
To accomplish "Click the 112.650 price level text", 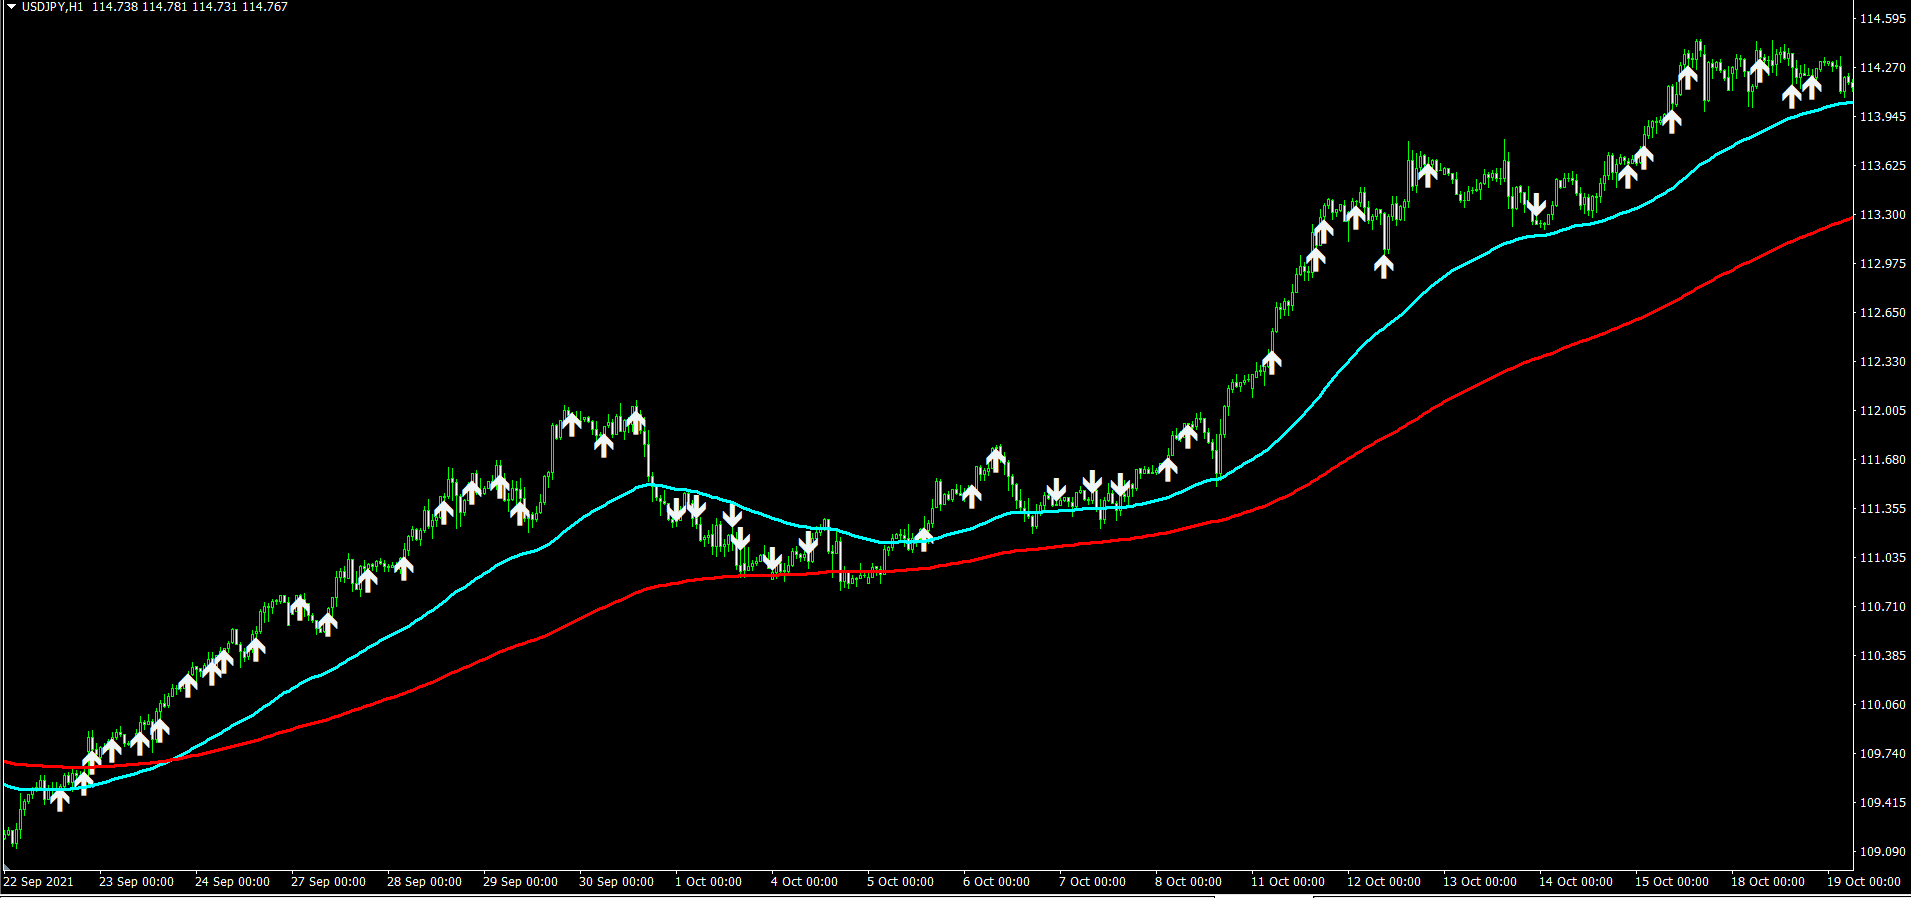I will [1882, 313].
